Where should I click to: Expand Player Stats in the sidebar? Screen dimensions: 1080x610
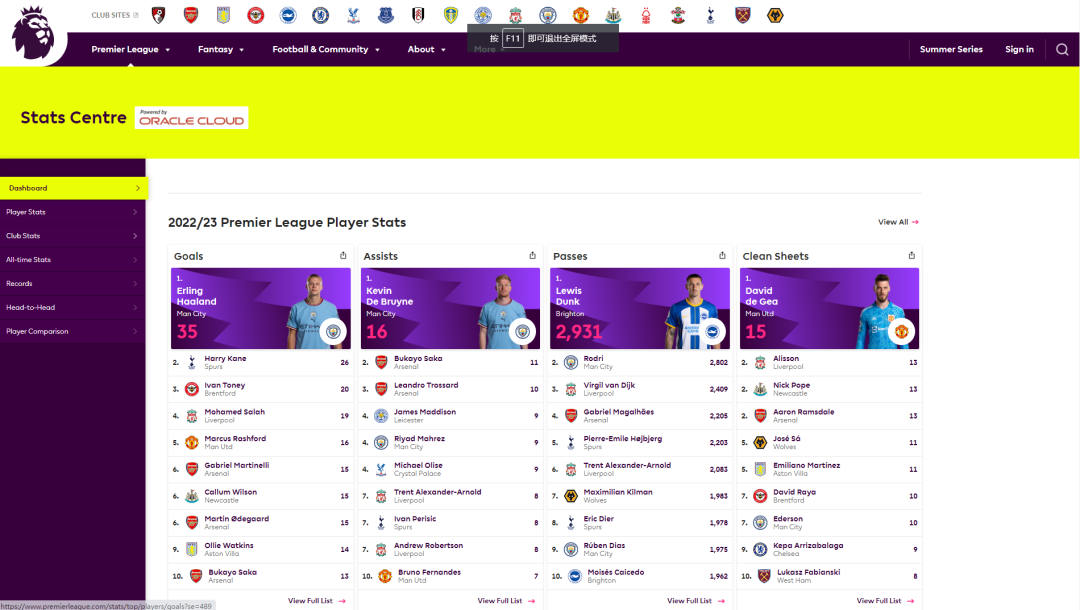pyautogui.click(x=72, y=212)
